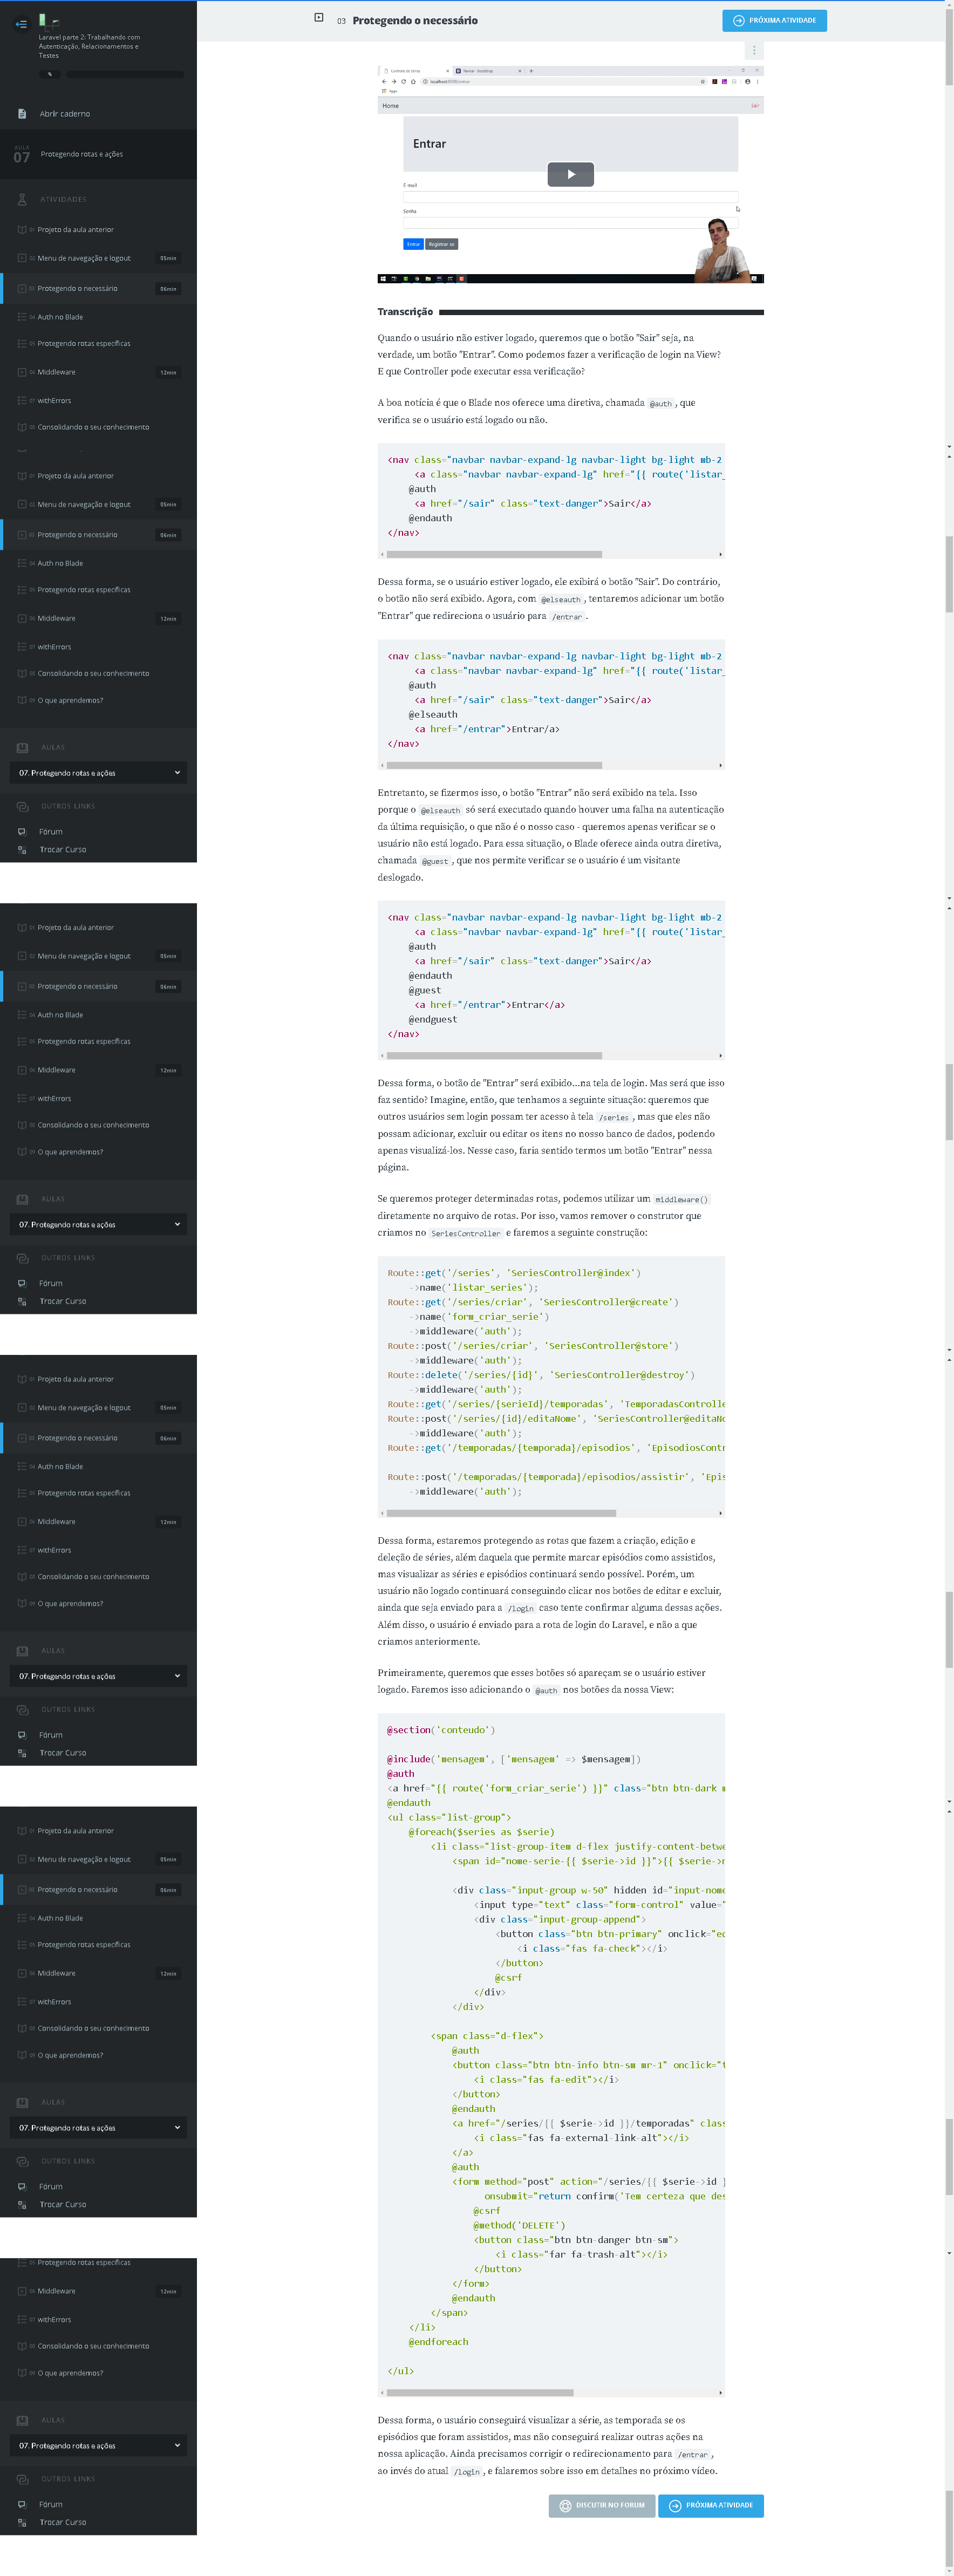954x2576 pixels.
Task: Expand the bottommost '07. Protegendo rotas e ações' dropdown
Action: tap(98, 2445)
